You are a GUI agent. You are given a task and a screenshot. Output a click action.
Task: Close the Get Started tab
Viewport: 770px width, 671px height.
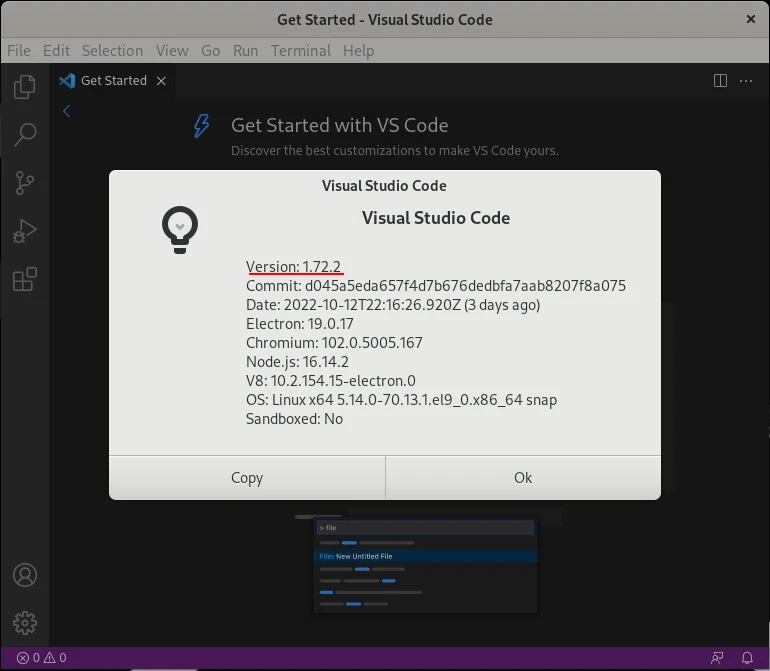pyautogui.click(x=160, y=81)
